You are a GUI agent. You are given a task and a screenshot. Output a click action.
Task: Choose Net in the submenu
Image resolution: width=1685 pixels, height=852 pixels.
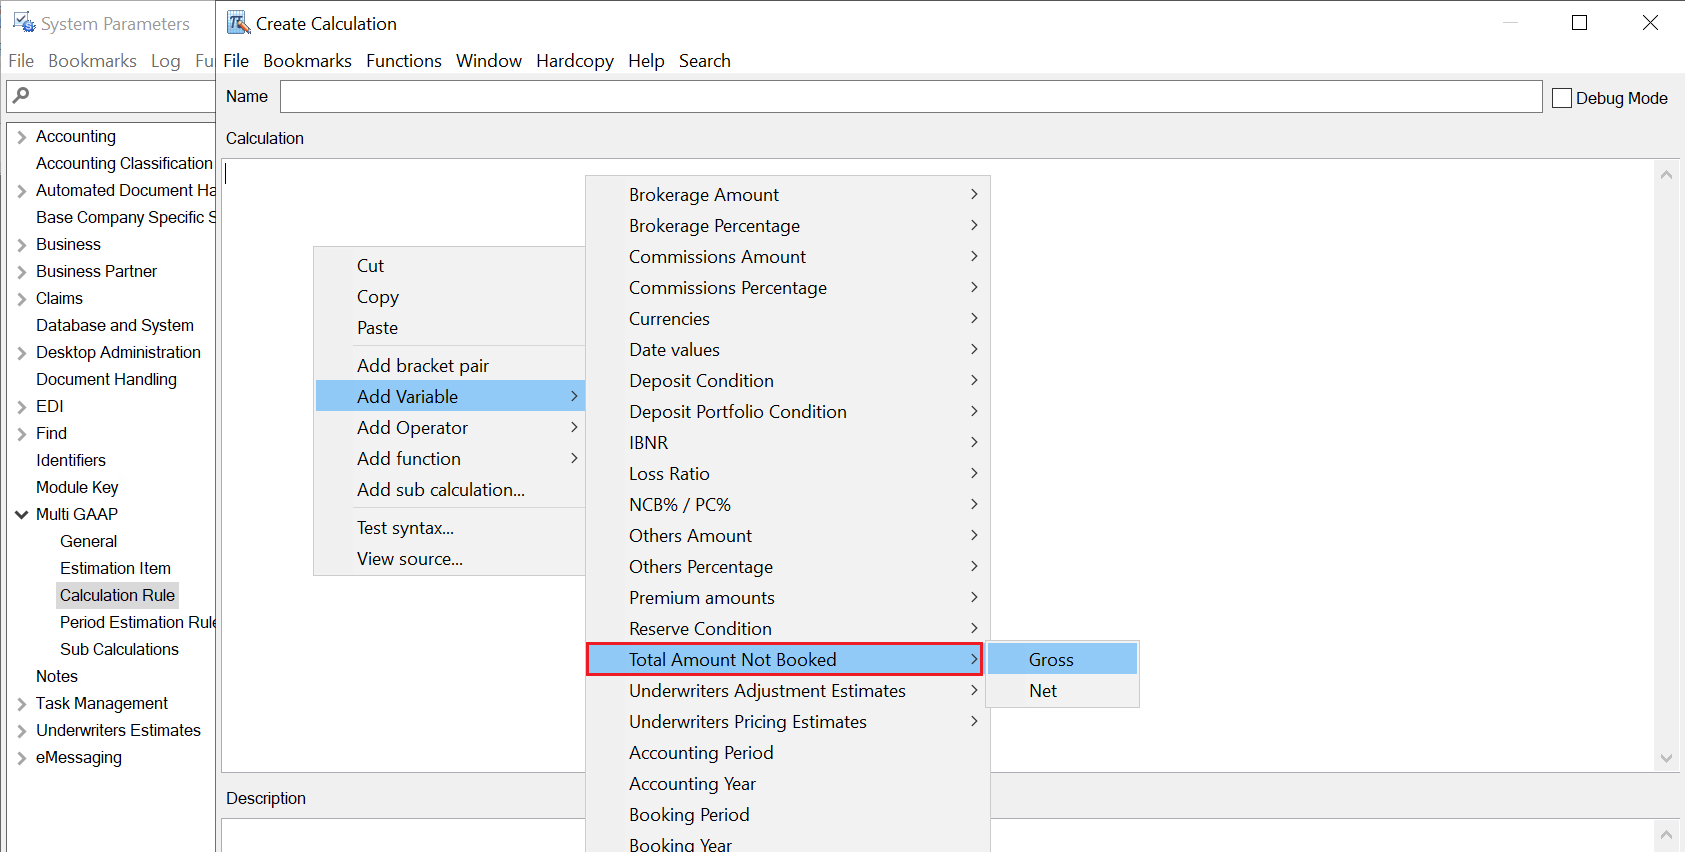pyautogui.click(x=1043, y=691)
